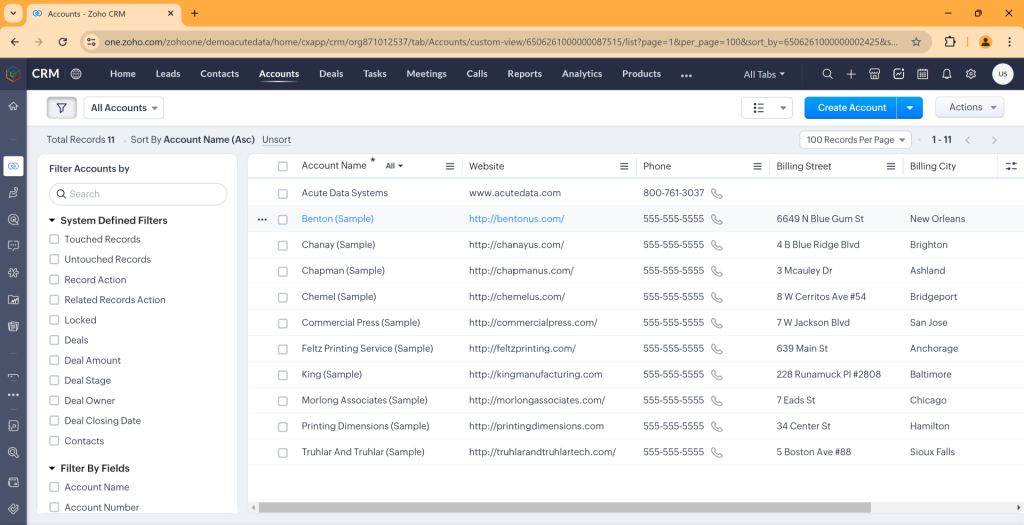This screenshot has width=1024, height=525.
Task: Click the search magnifier in top navigation
Action: 827,74
